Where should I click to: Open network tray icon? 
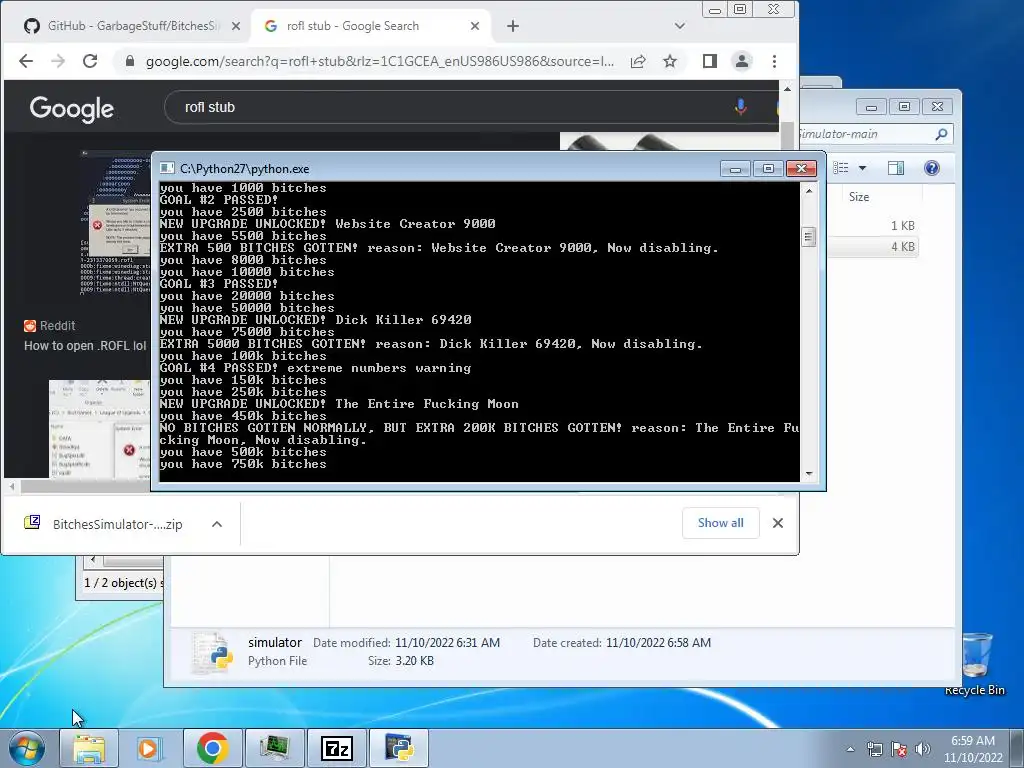point(874,749)
